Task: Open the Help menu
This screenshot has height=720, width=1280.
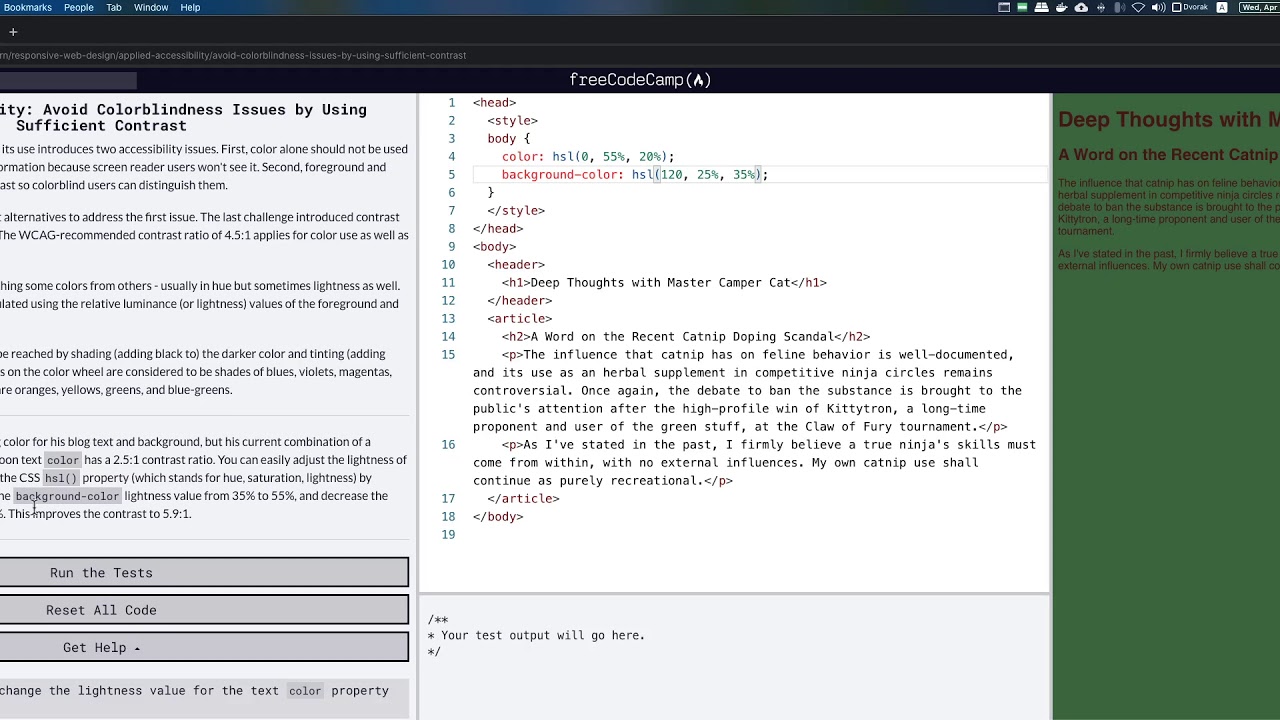Action: point(190,7)
